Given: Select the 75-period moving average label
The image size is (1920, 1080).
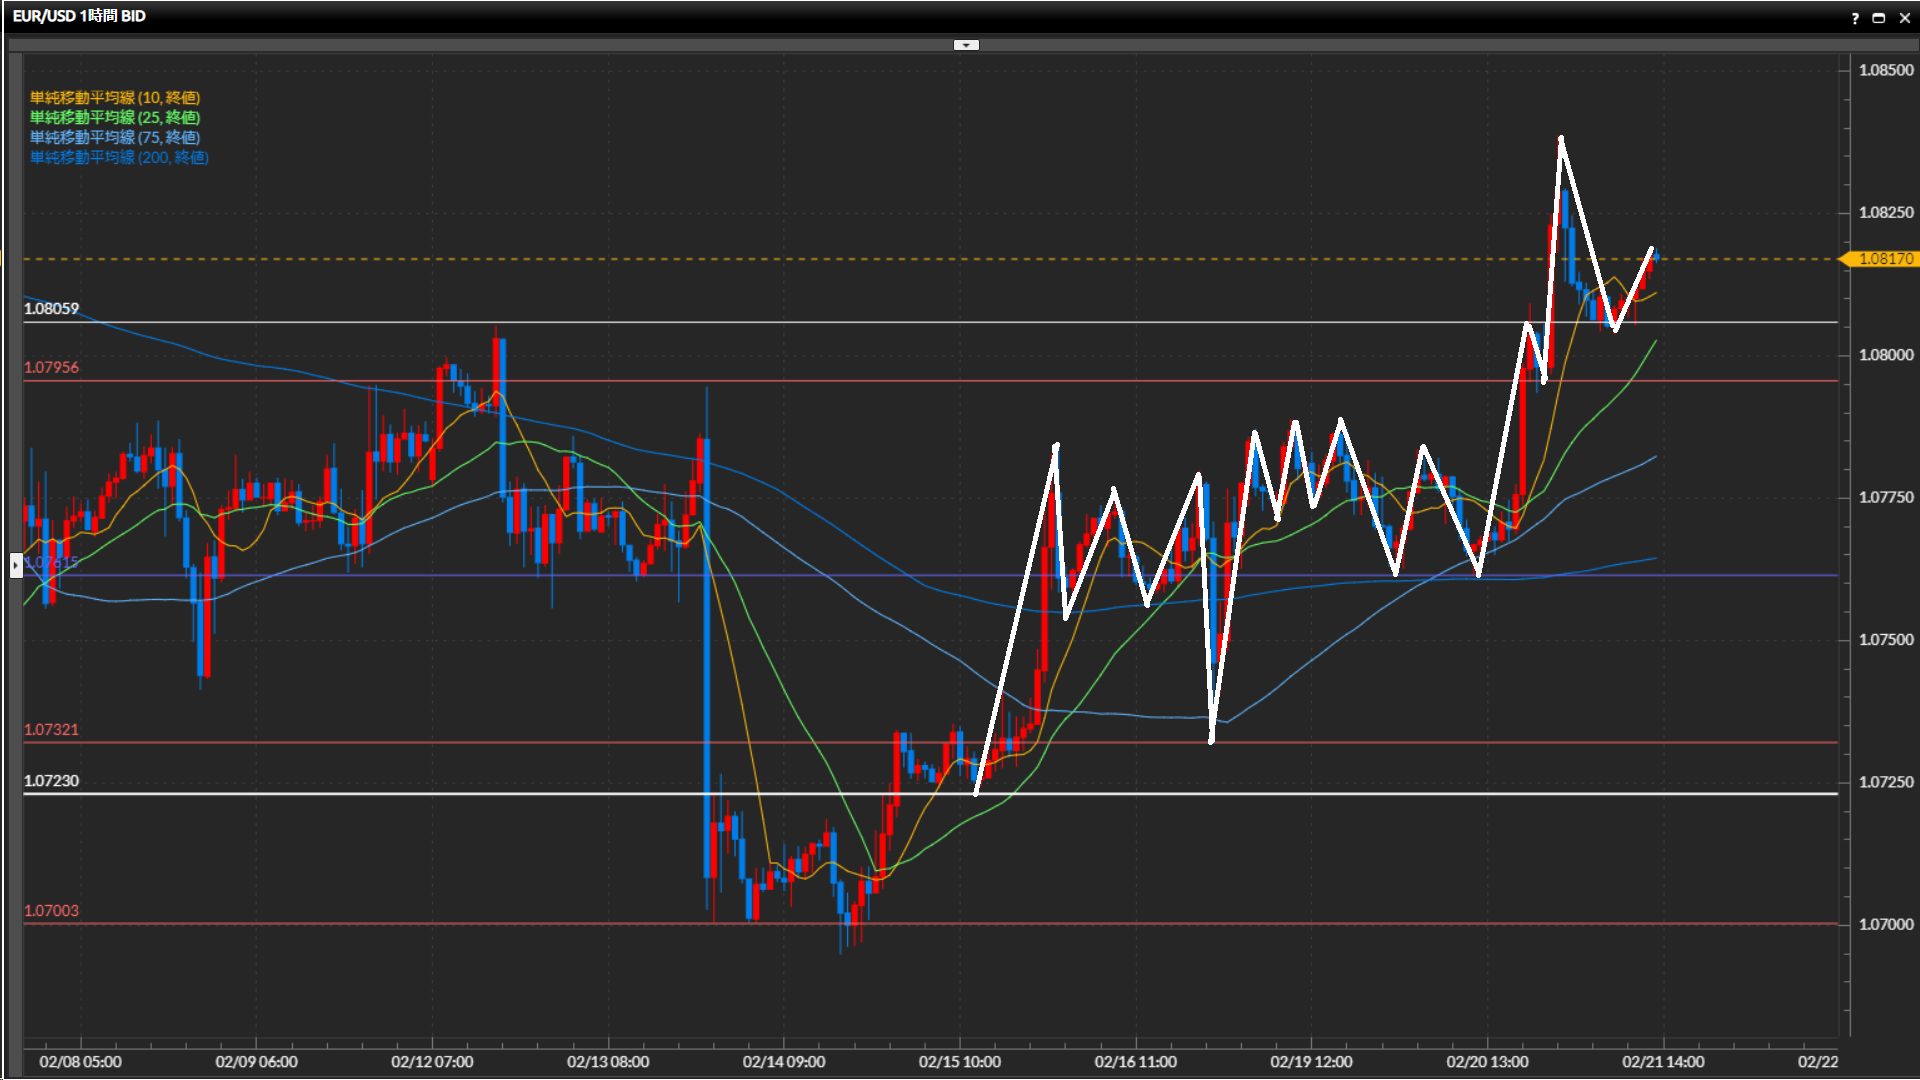Looking at the screenshot, I should pyautogui.click(x=115, y=137).
